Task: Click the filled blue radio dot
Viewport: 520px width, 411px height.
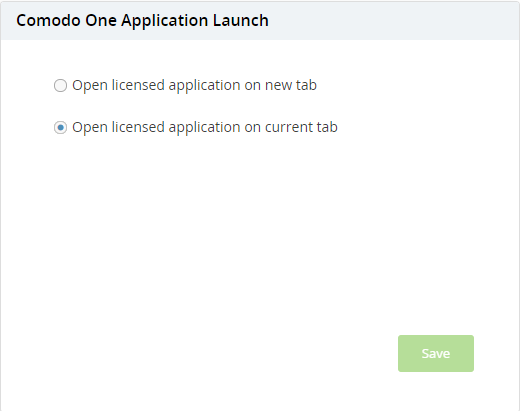Action: point(60,127)
